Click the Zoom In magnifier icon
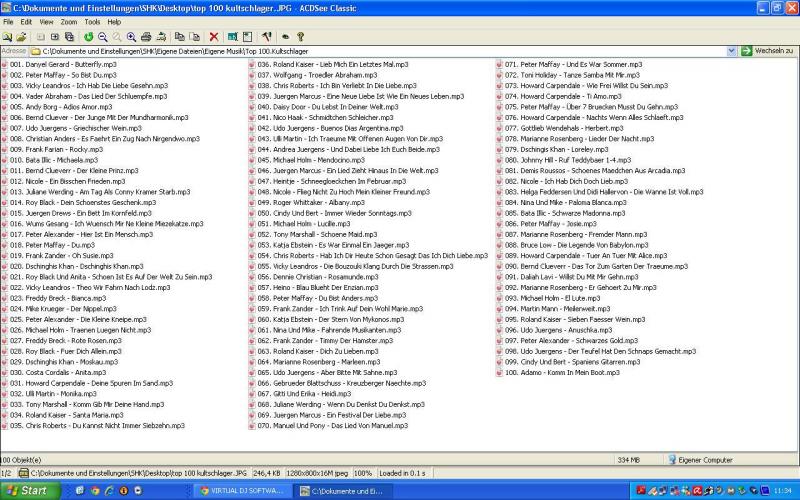 [x=131, y=37]
